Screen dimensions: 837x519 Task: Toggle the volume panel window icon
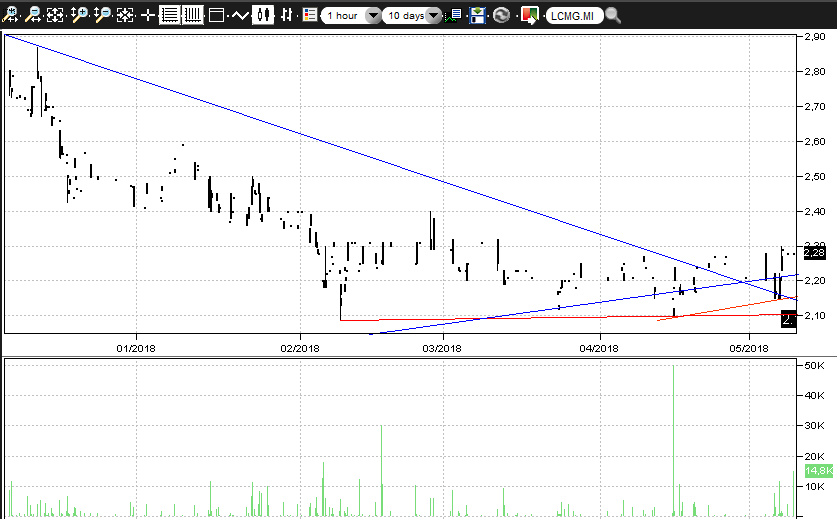point(216,15)
